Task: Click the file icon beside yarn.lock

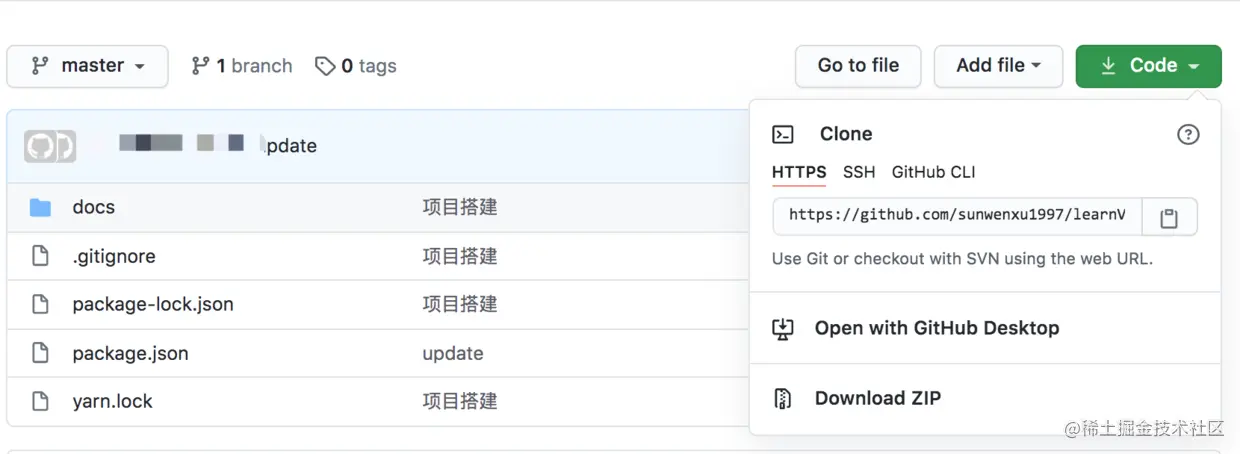Action: point(40,401)
